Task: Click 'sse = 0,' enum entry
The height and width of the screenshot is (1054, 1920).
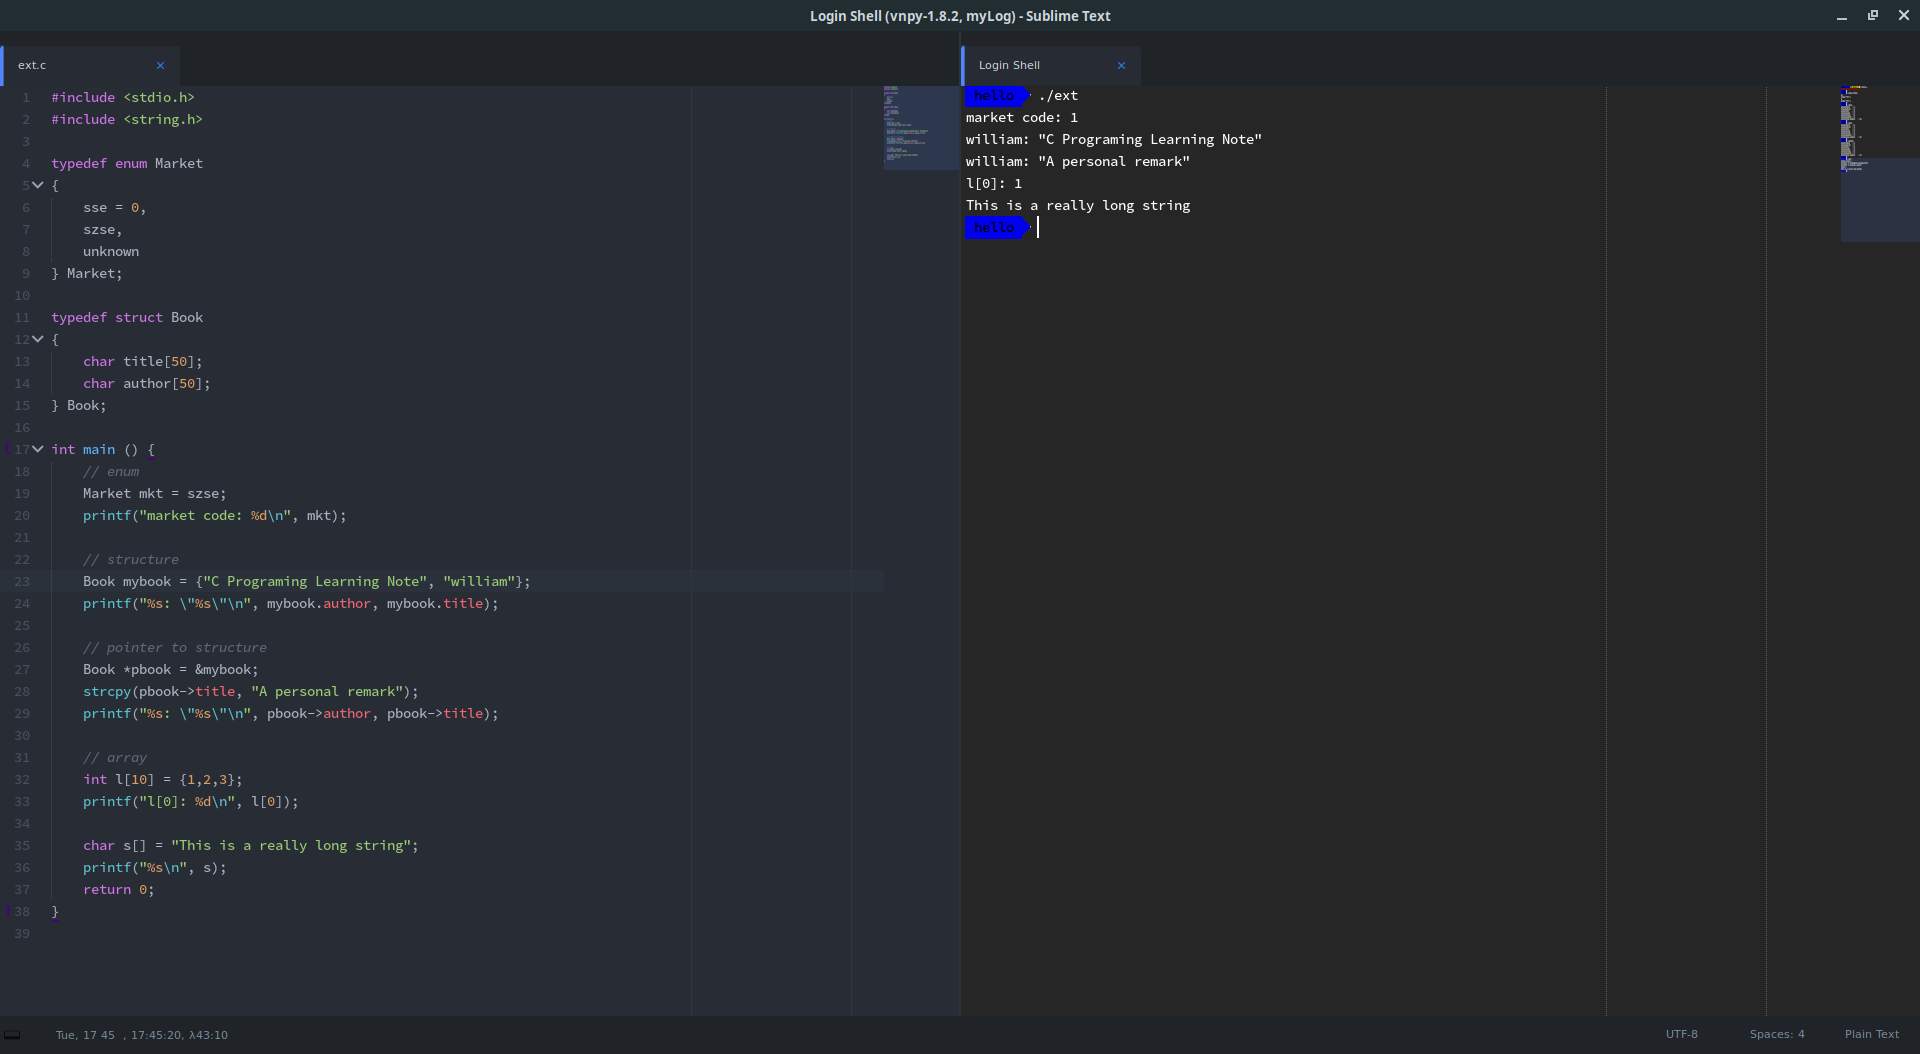Action: coord(115,207)
